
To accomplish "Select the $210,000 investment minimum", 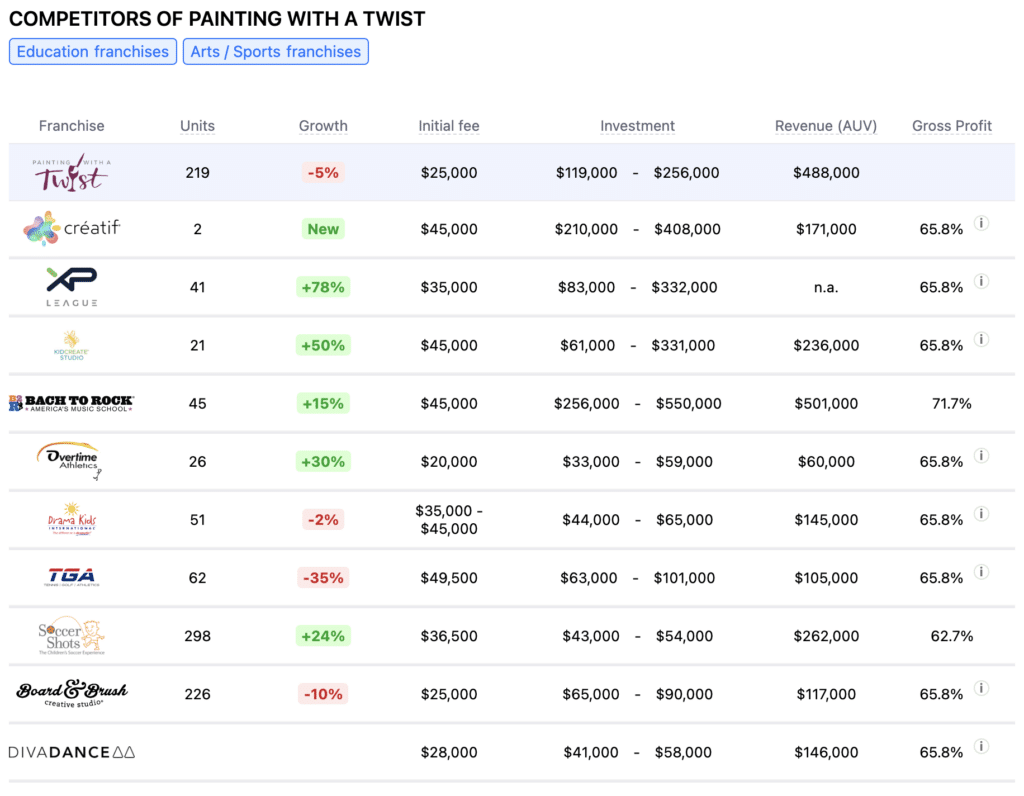I will (586, 229).
